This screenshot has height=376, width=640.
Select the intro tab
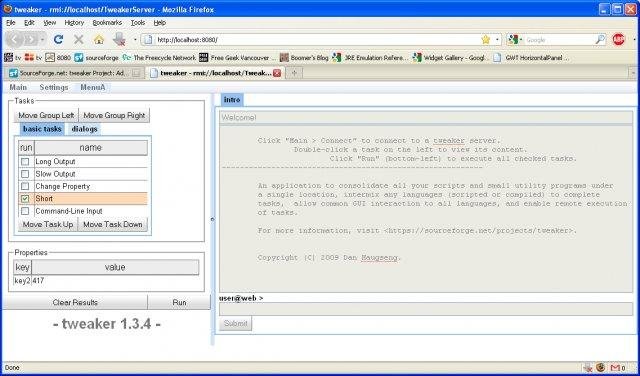click(232, 100)
